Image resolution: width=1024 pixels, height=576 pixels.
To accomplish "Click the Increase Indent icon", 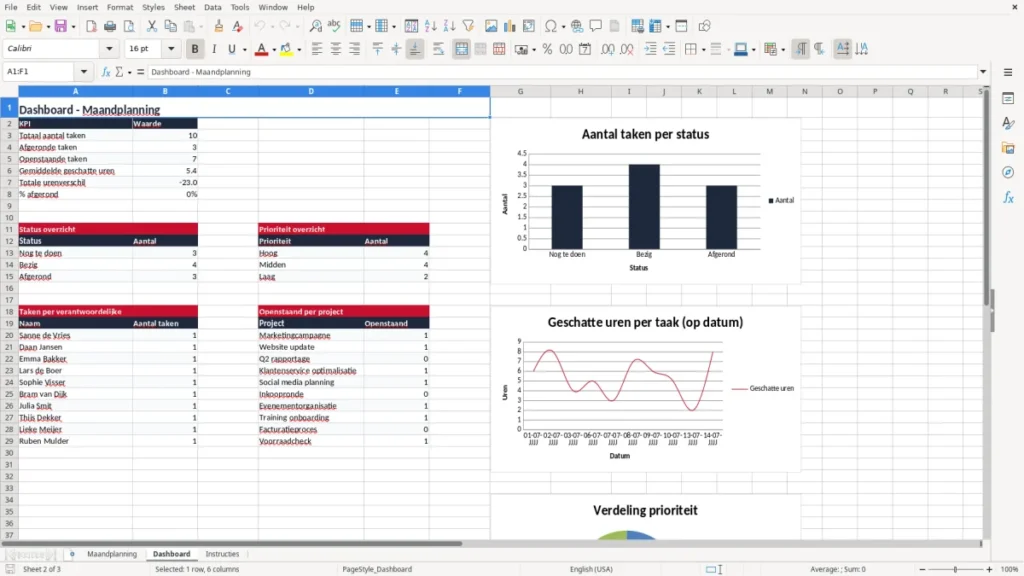I will pos(650,49).
